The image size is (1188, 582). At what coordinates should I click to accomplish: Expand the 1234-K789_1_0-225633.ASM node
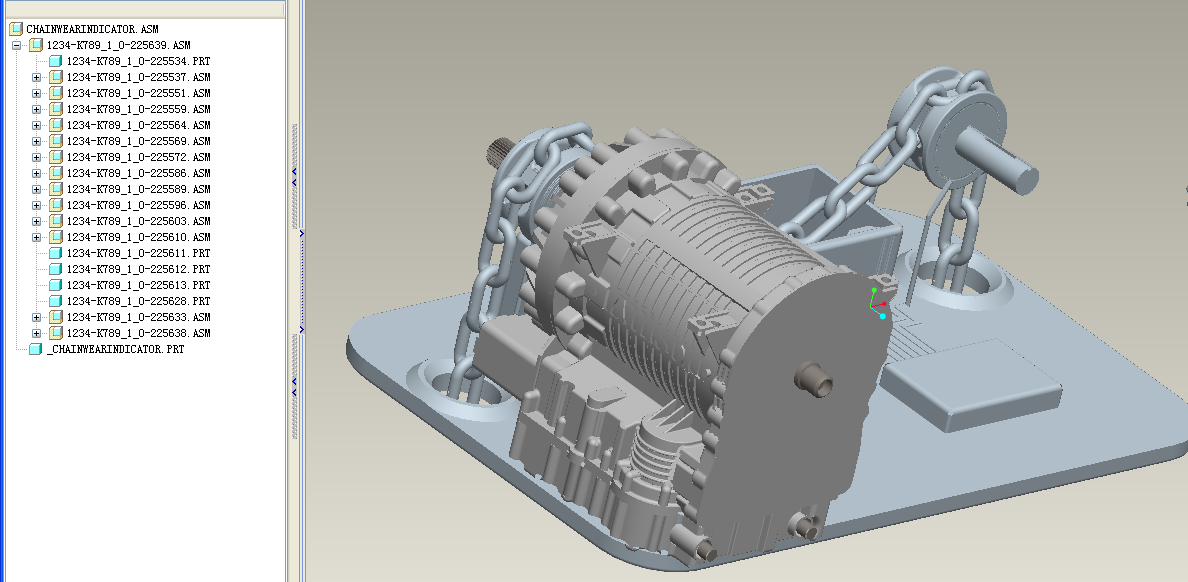click(x=36, y=318)
